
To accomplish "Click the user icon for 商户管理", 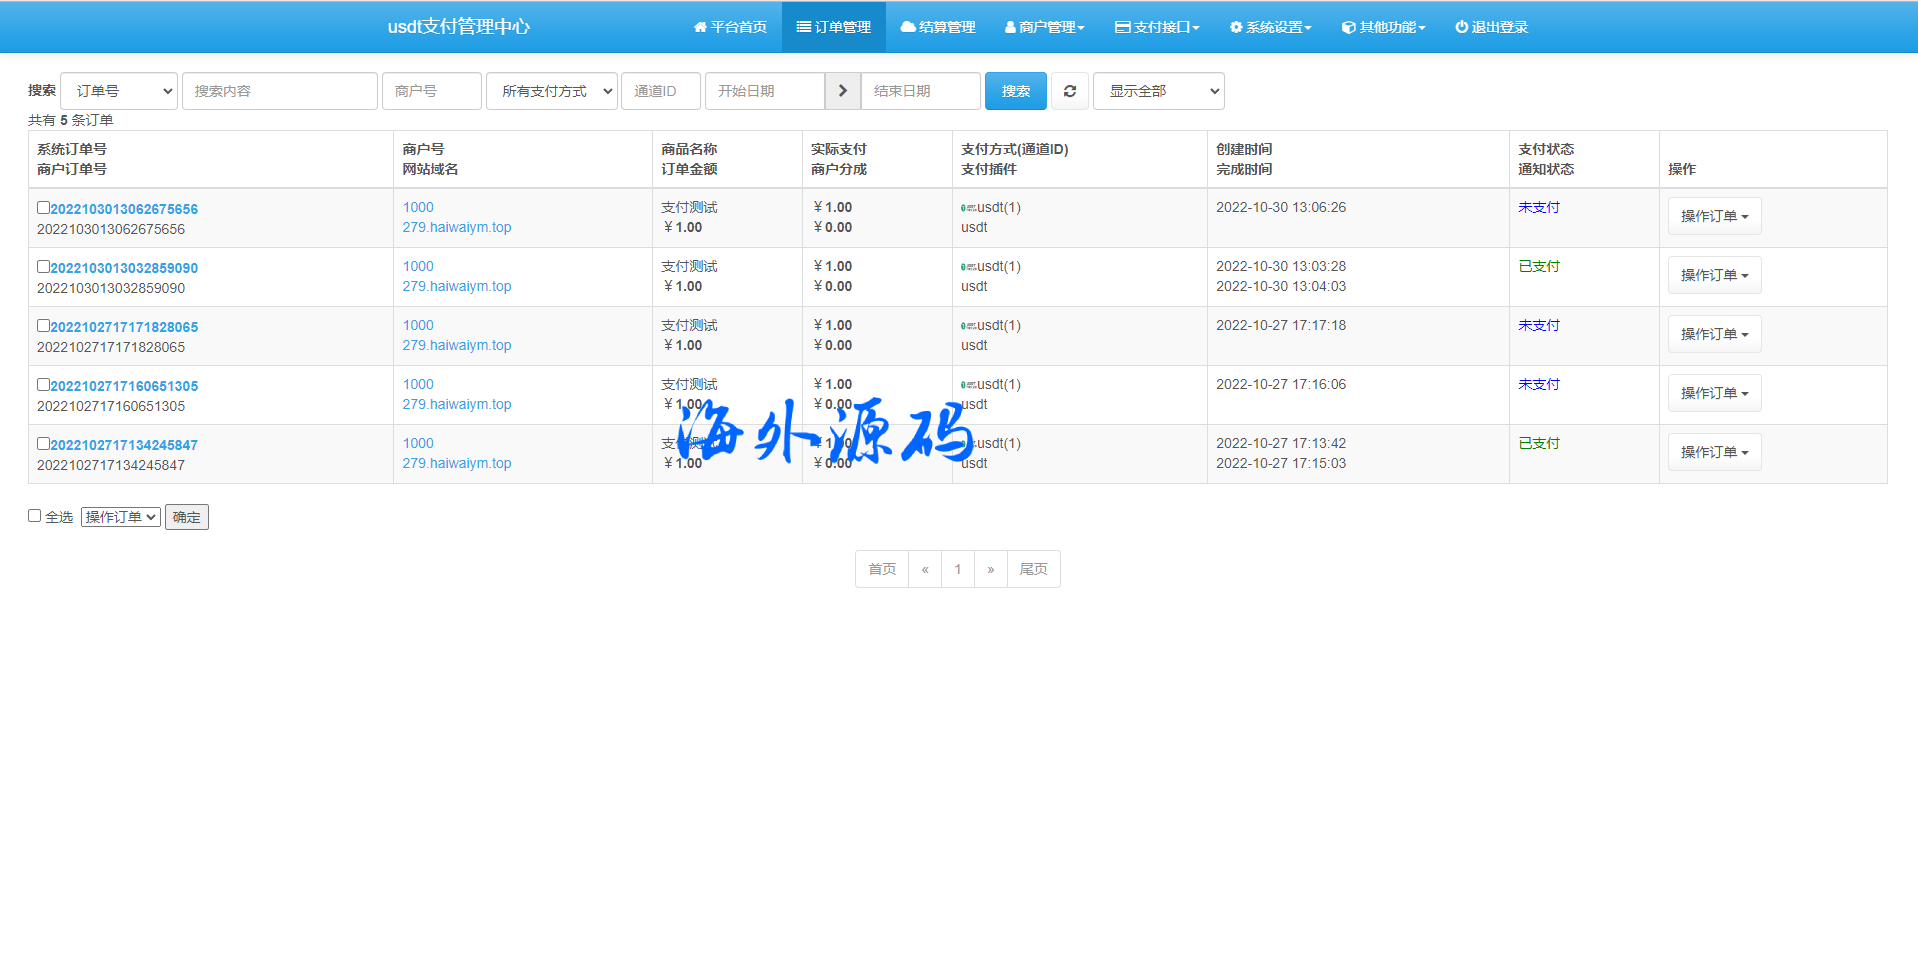I will [1010, 27].
